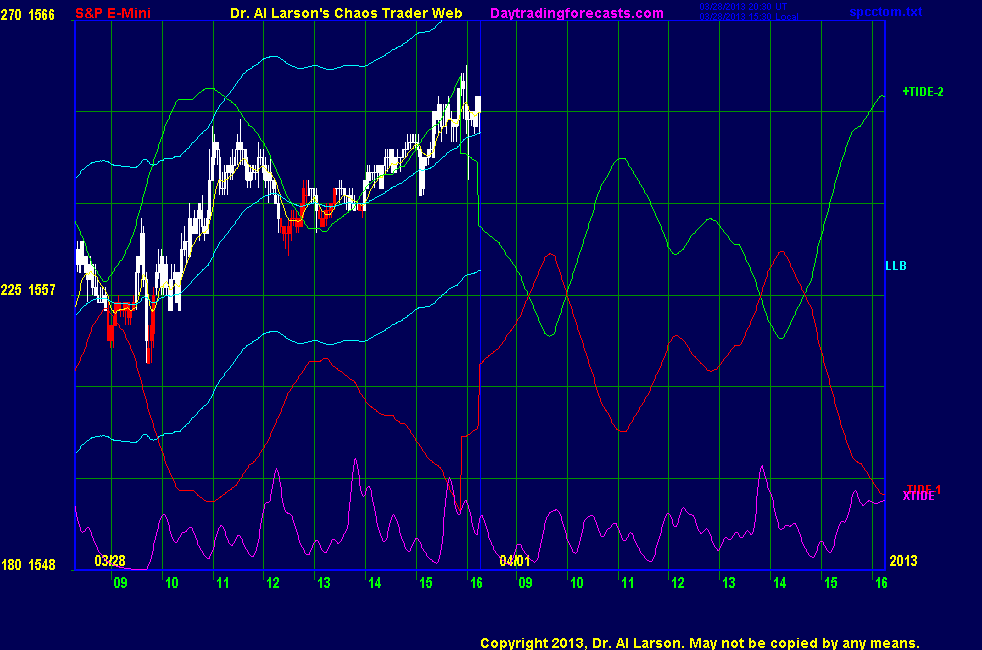Click the 180 1548 price axis label
Screen dimensions: 982x650
coord(28,565)
